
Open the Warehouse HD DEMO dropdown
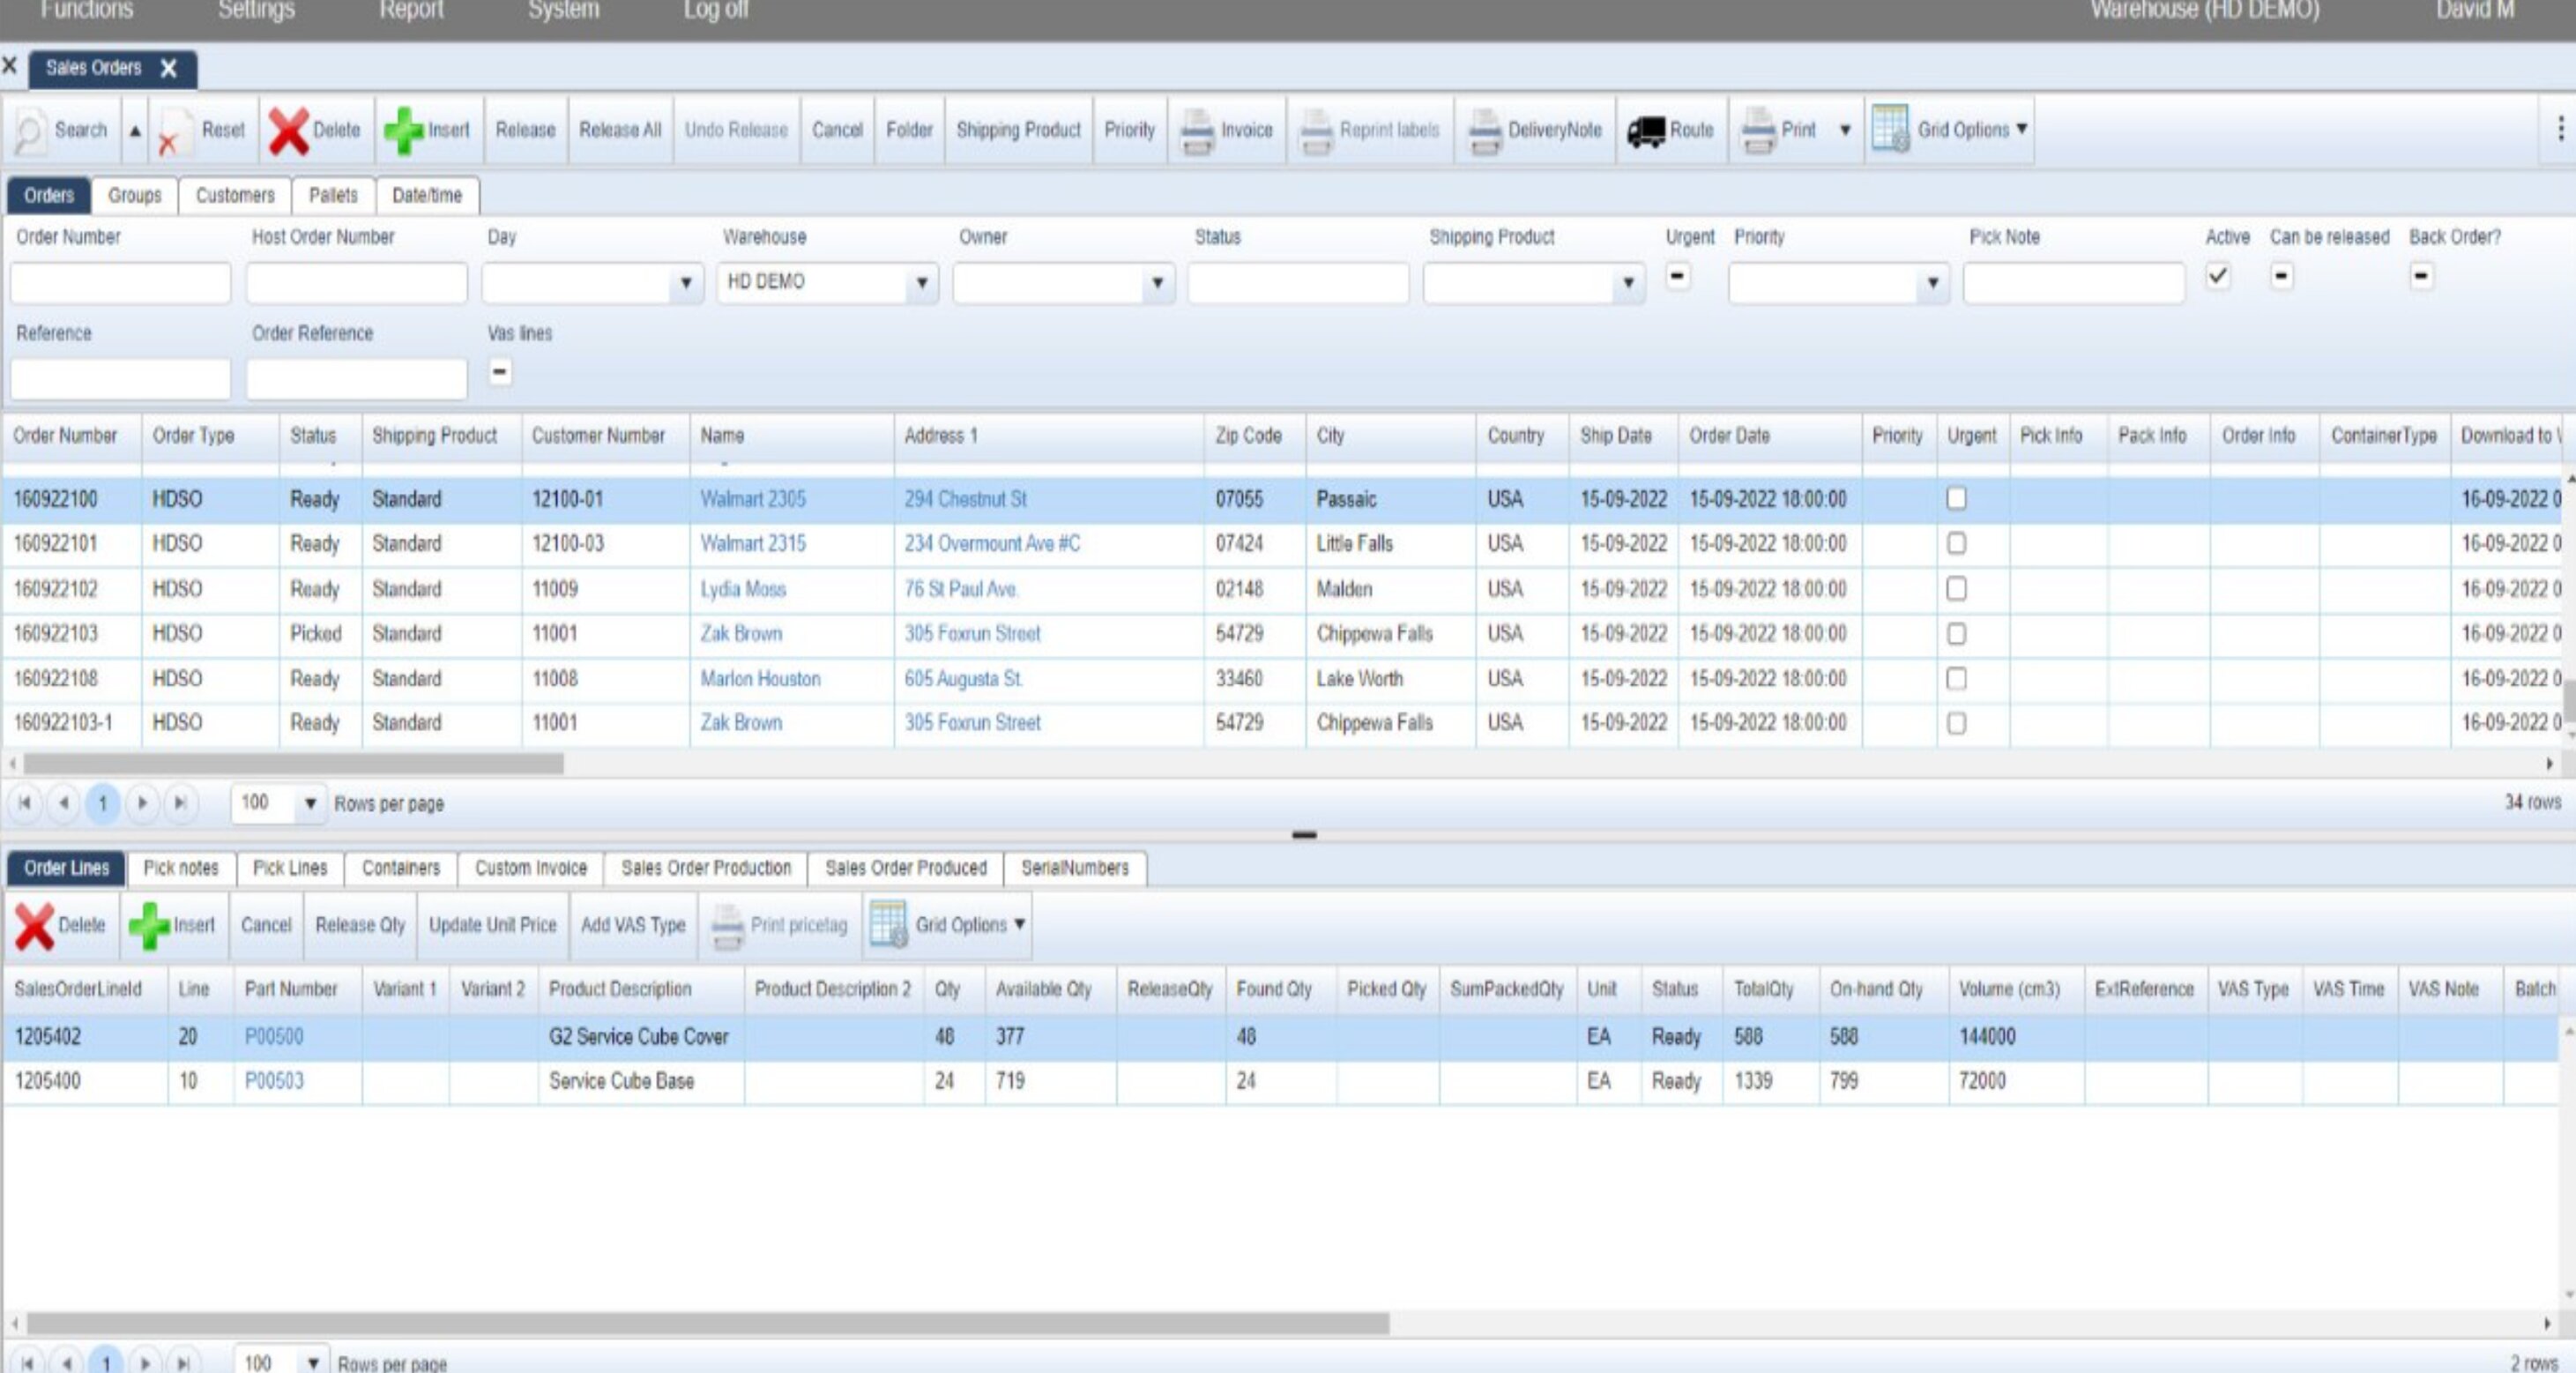click(x=921, y=283)
